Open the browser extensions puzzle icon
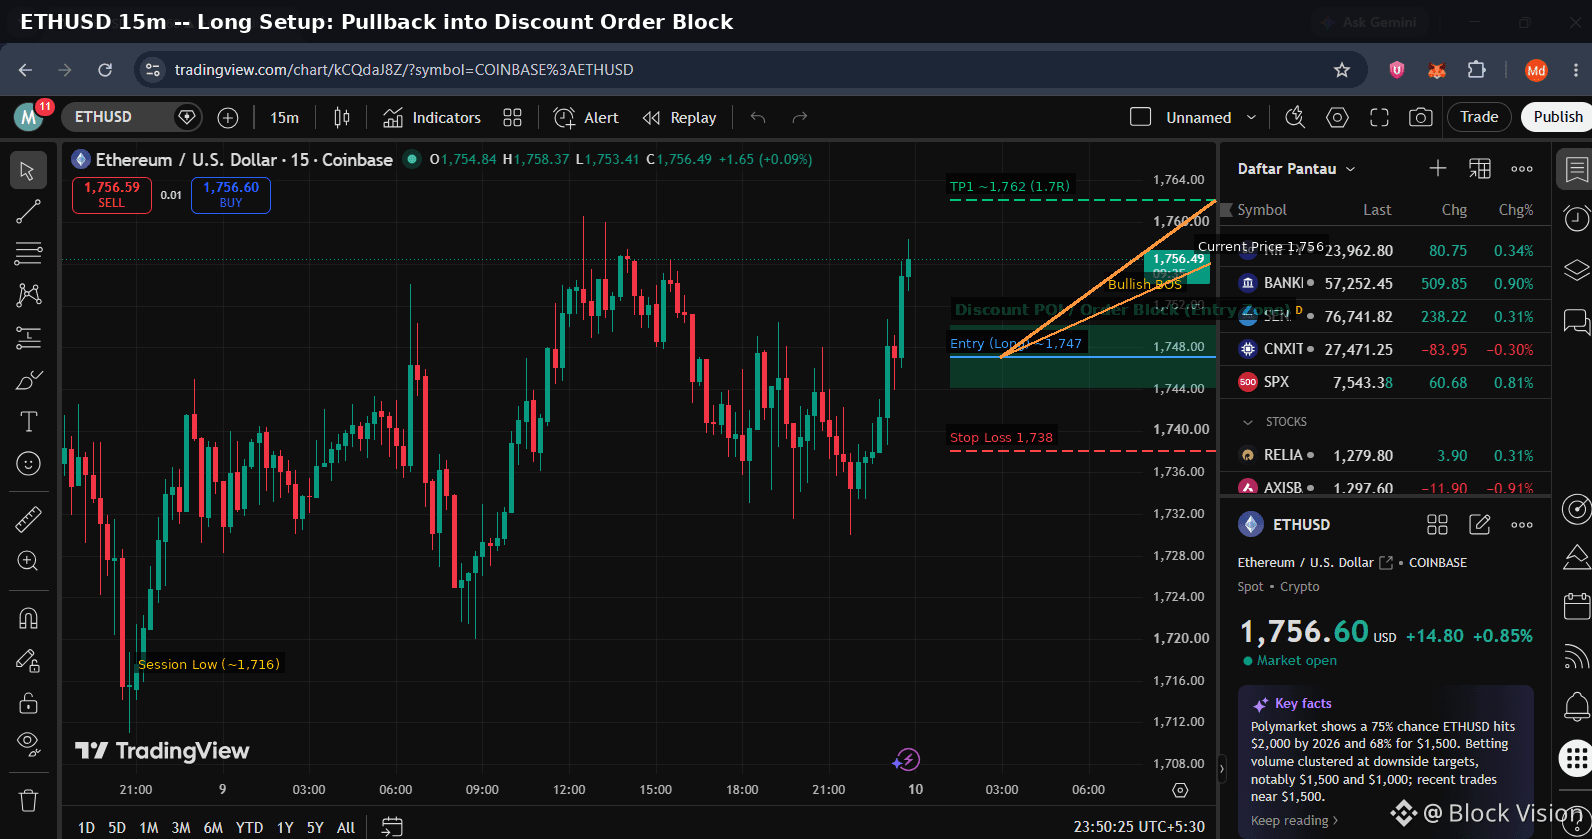The width and height of the screenshot is (1592, 839). 1476,70
